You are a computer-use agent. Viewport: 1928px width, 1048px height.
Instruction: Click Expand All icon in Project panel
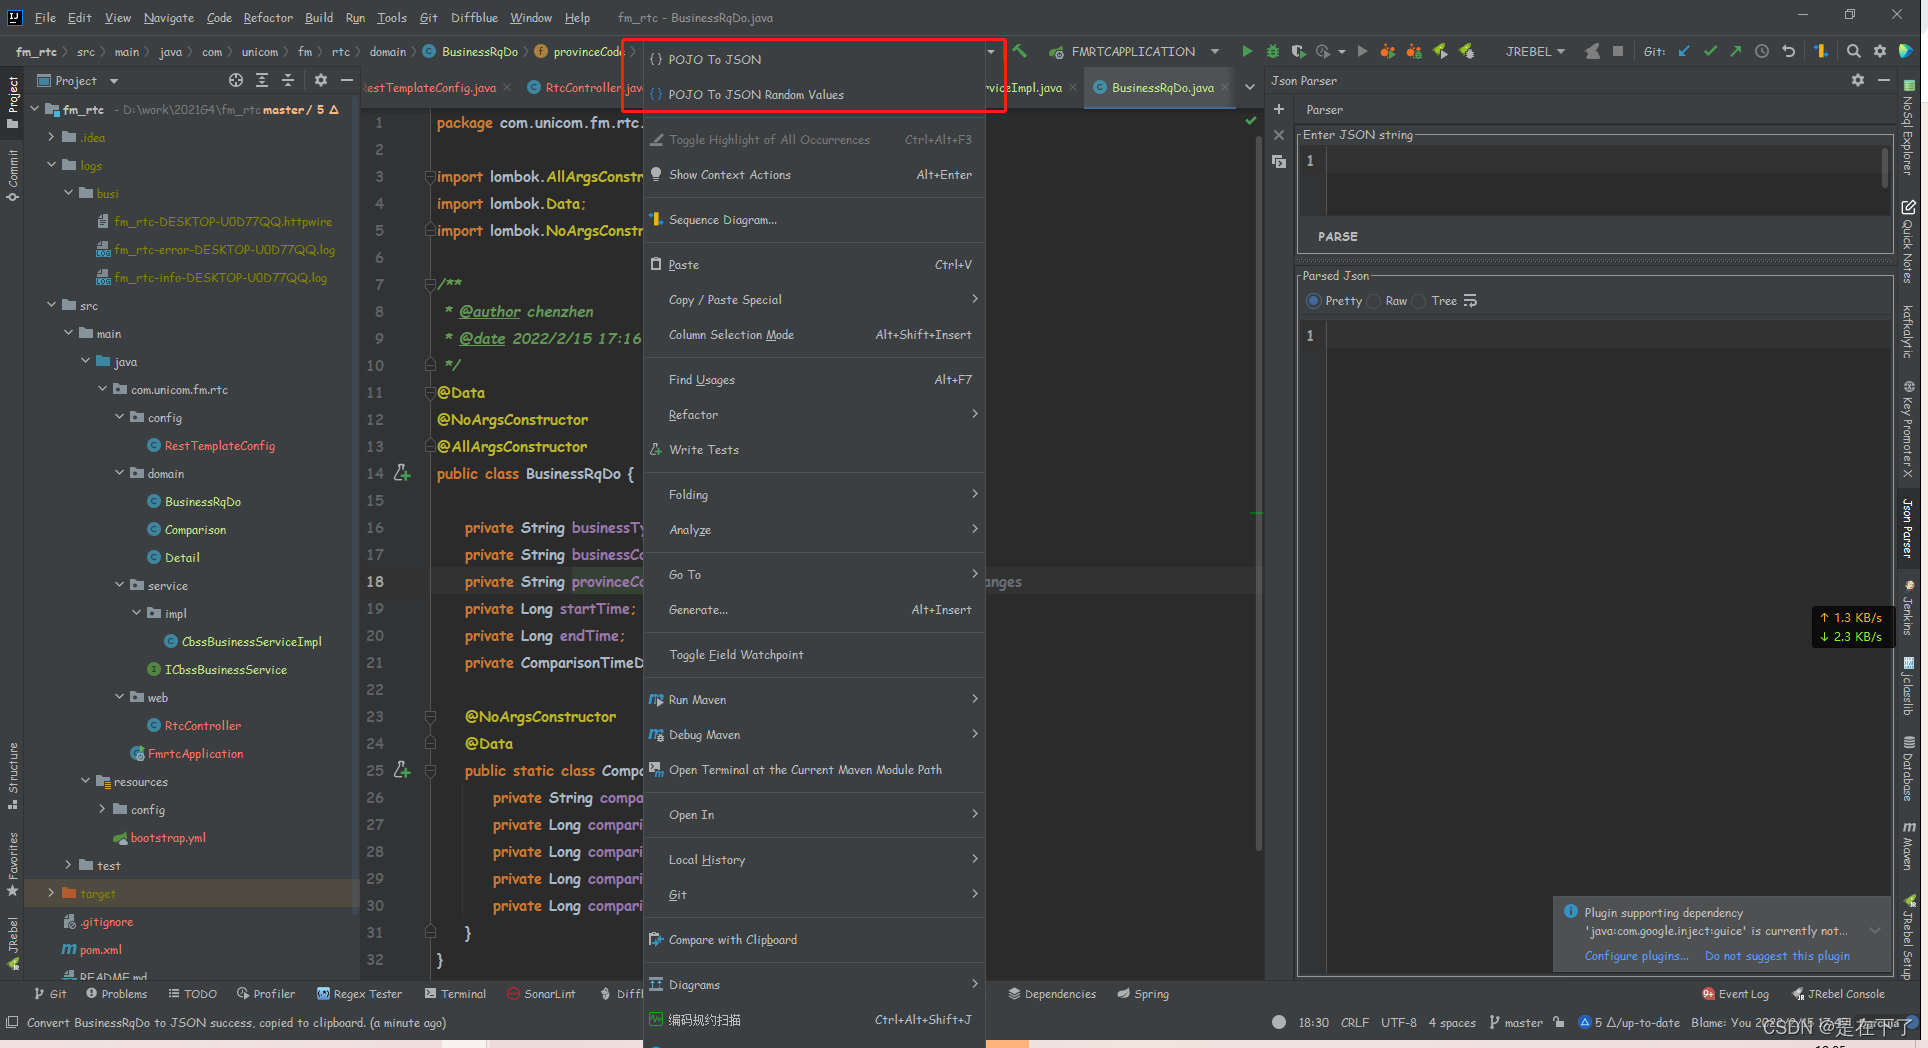(x=262, y=80)
